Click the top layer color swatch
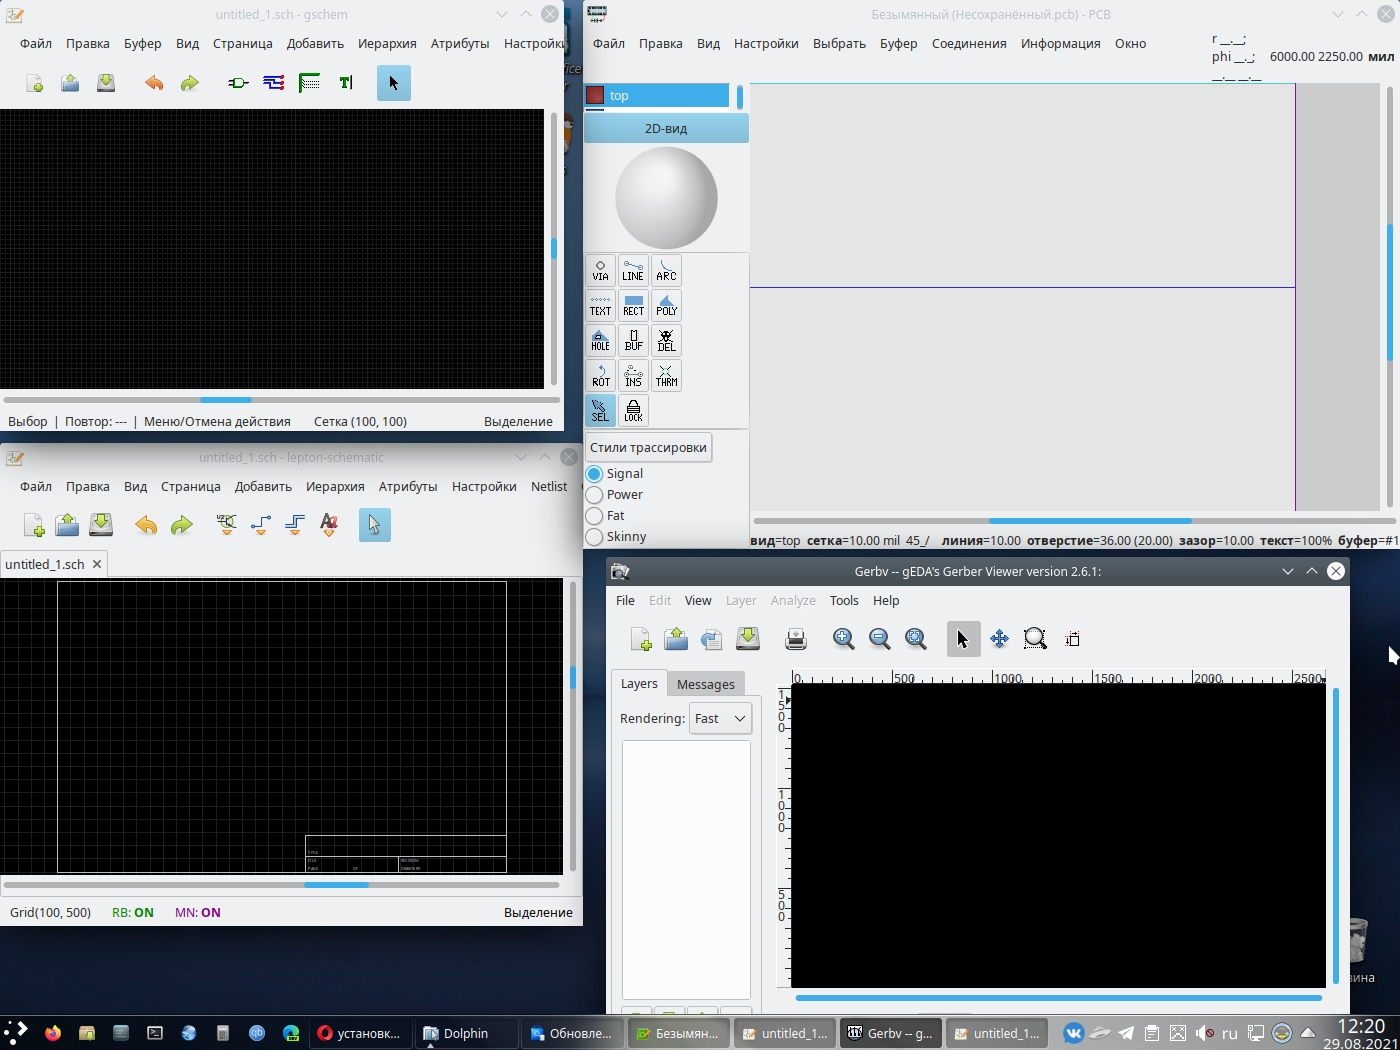 point(595,95)
